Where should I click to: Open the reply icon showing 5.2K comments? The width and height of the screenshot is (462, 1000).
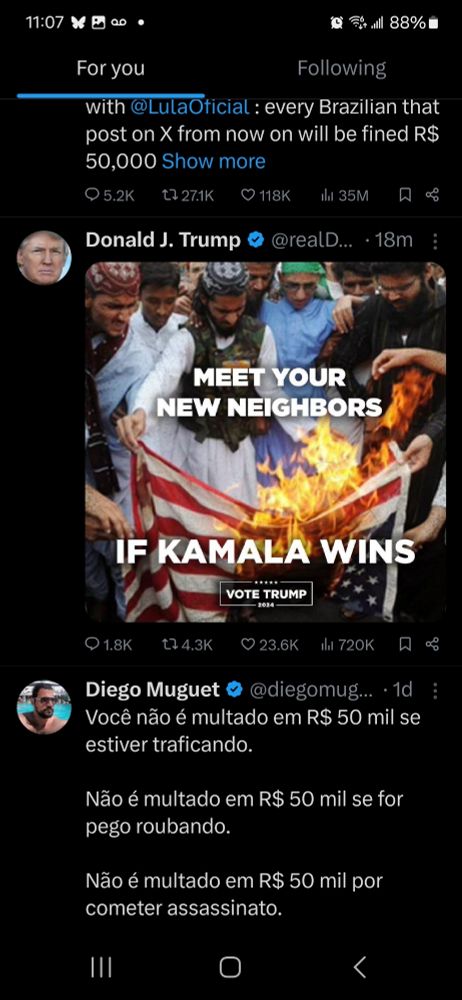coord(110,195)
